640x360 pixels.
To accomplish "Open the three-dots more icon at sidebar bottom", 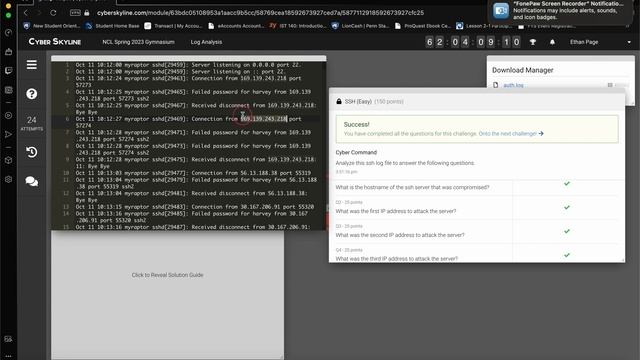I will pos(8,356).
